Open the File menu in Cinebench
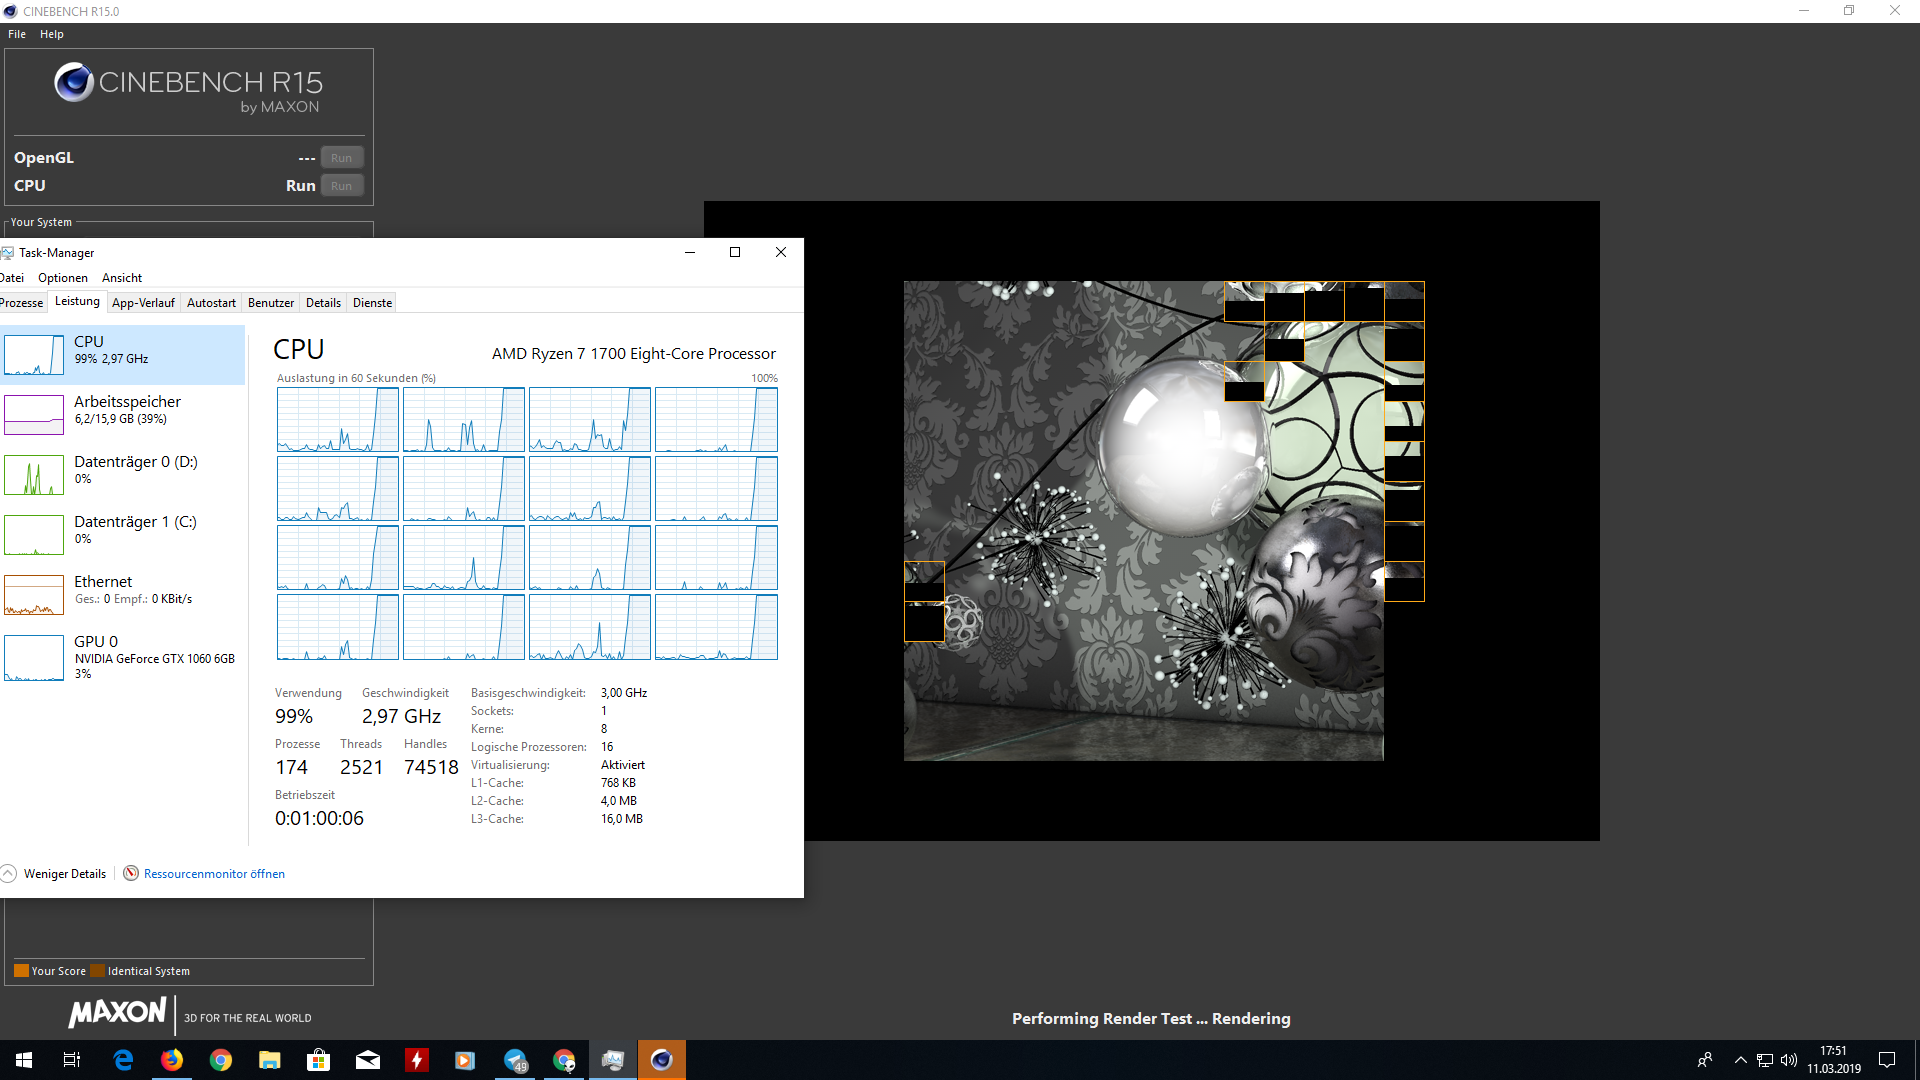Image resolution: width=1920 pixels, height=1080 pixels. click(x=17, y=34)
